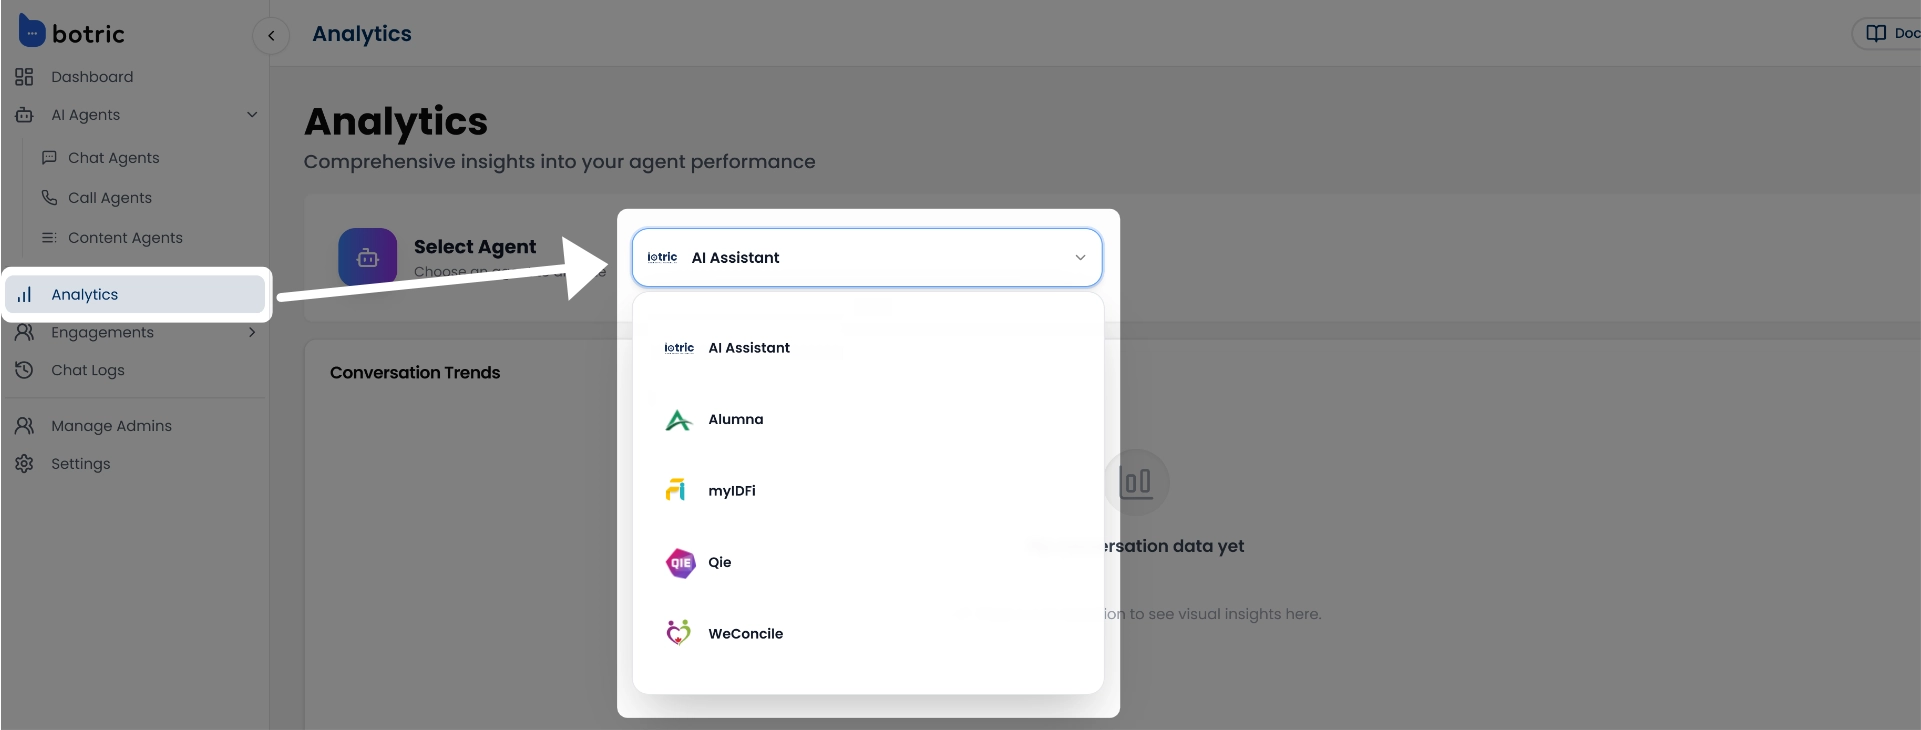This screenshot has height=730, width=1921.
Task: Click the green Alumna logo in the list
Action: tap(678, 420)
